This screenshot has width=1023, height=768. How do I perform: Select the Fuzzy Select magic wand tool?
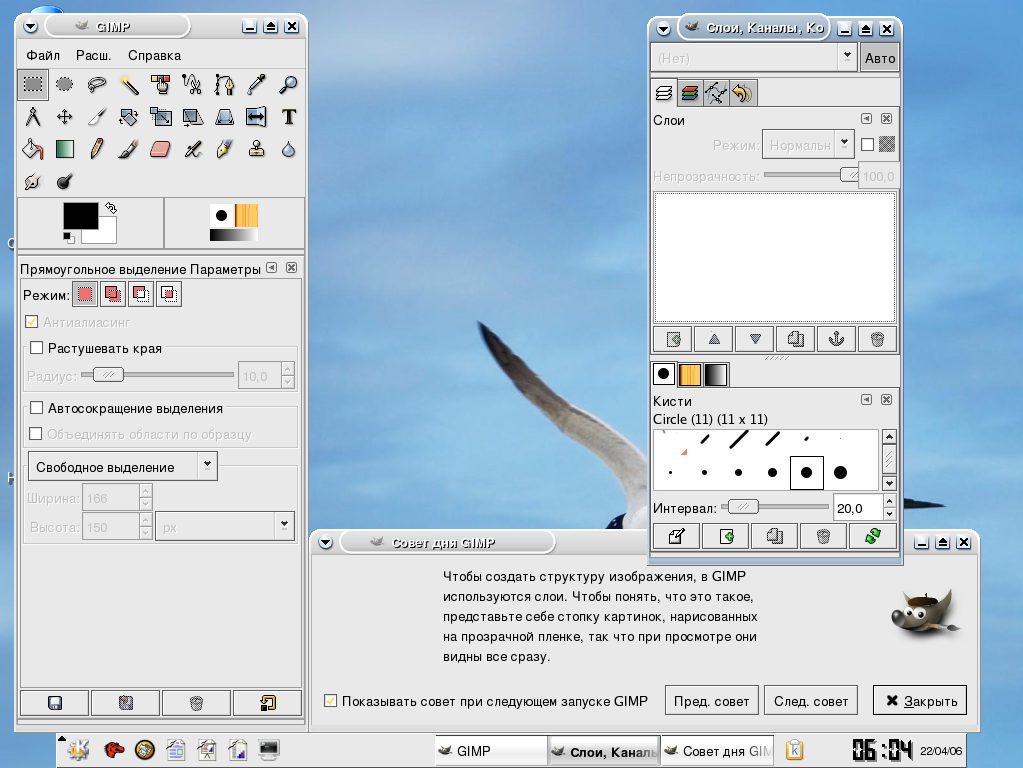point(129,84)
